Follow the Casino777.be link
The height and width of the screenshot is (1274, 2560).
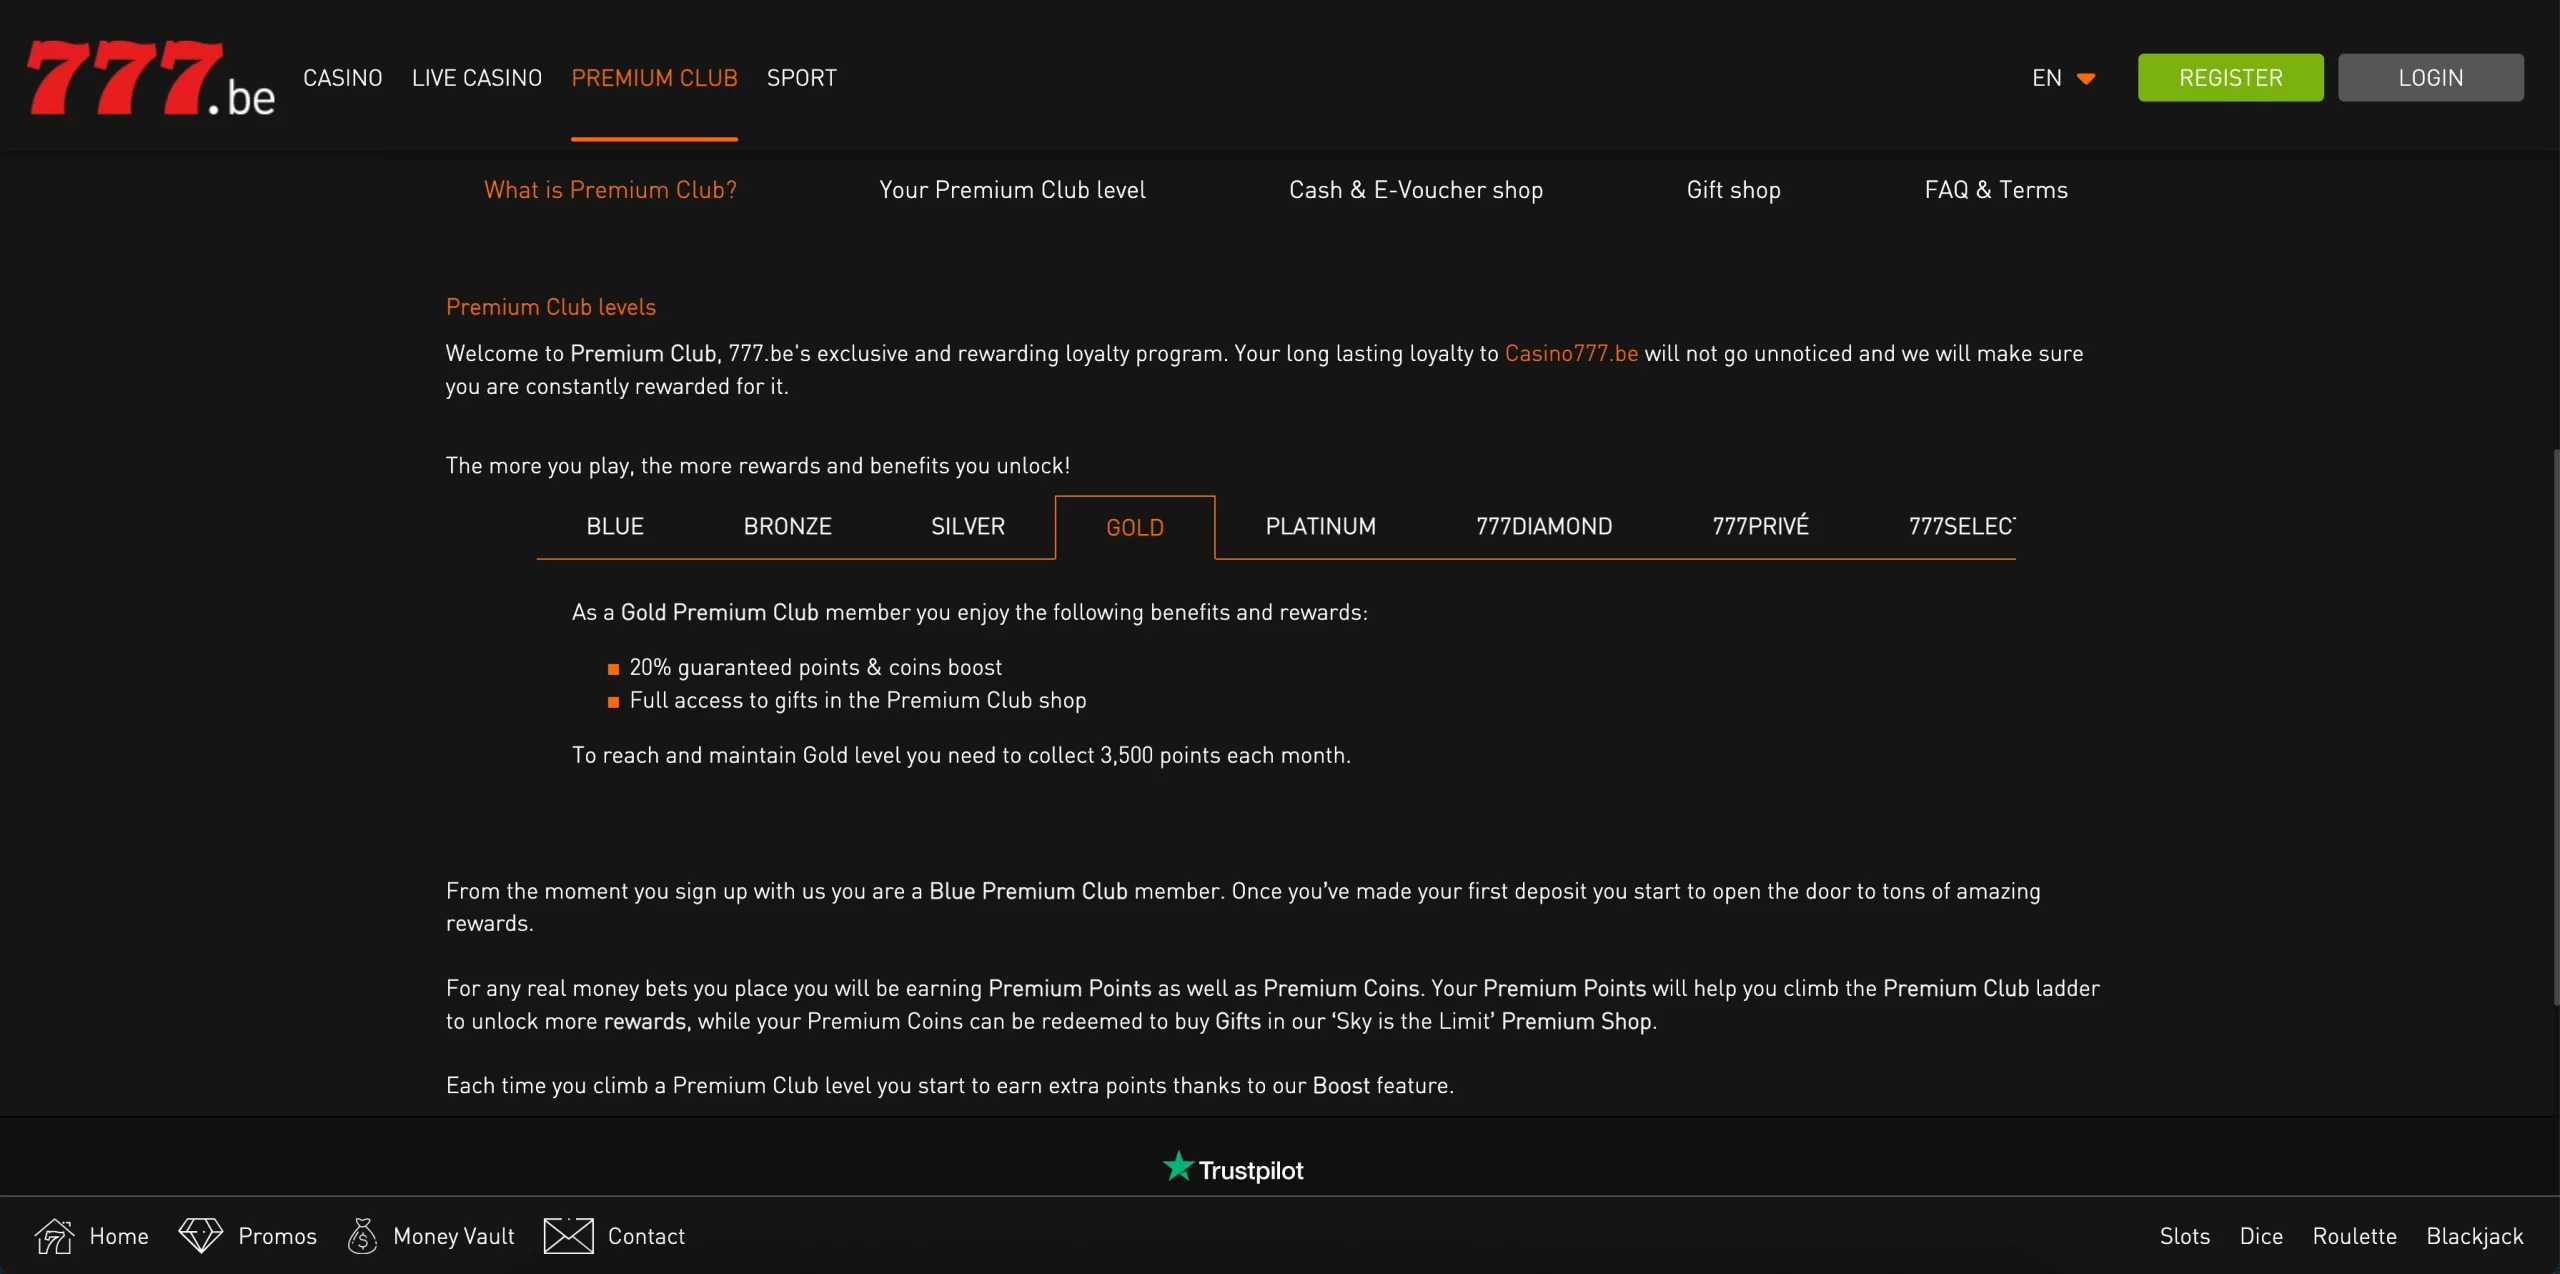click(x=1571, y=354)
